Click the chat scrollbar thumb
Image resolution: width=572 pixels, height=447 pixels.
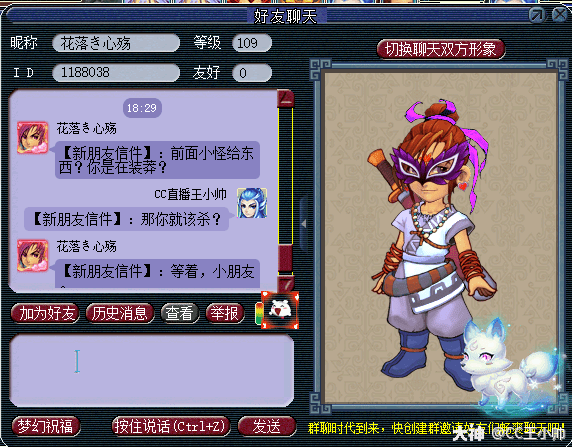[286, 258]
